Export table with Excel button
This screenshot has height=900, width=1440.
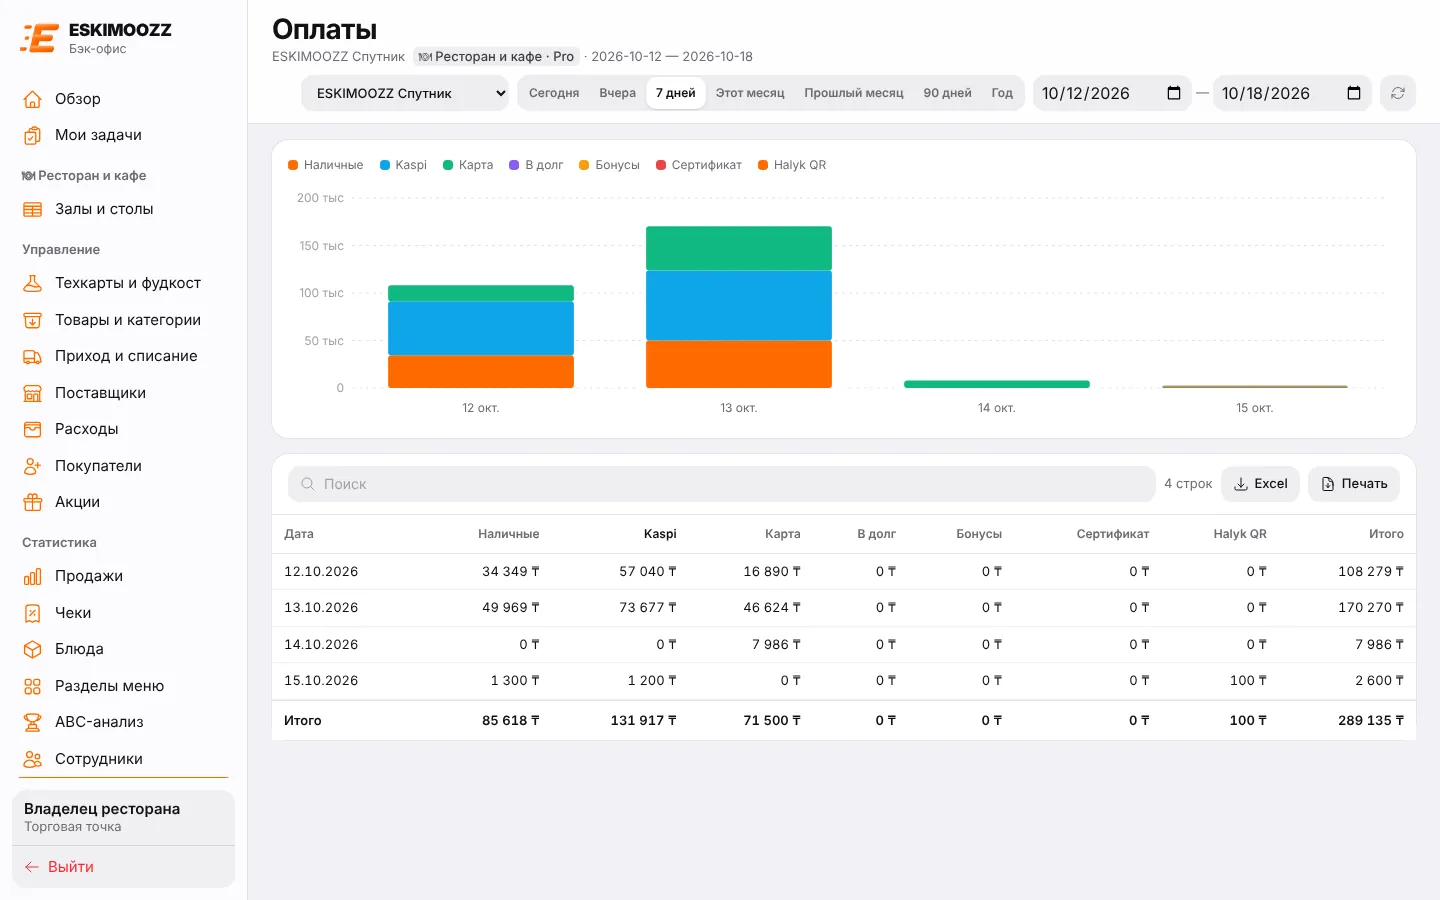(1261, 484)
